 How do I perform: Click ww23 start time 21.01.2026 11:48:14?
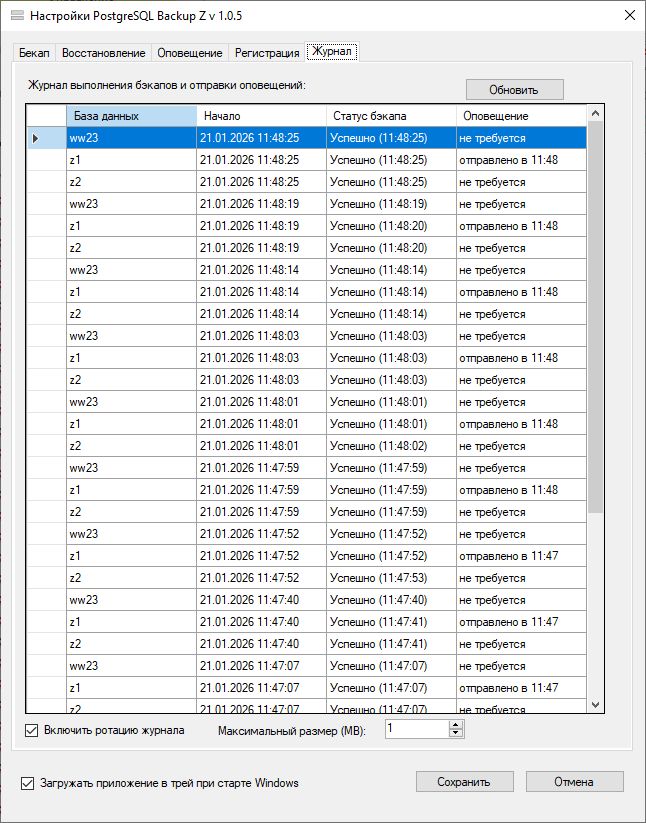(261, 270)
